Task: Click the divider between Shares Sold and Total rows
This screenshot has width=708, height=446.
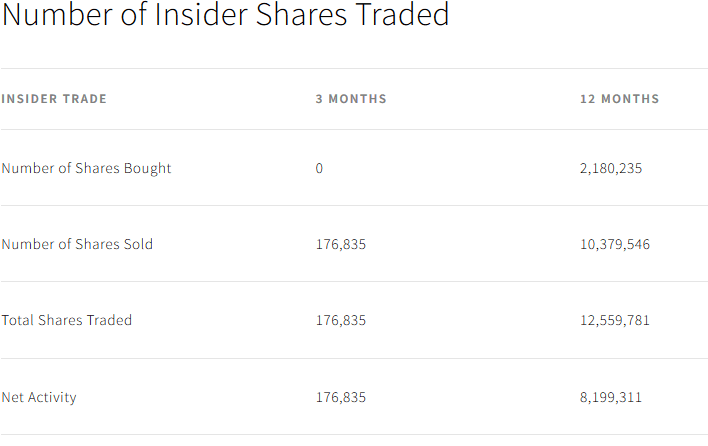Action: pyautogui.click(x=354, y=282)
